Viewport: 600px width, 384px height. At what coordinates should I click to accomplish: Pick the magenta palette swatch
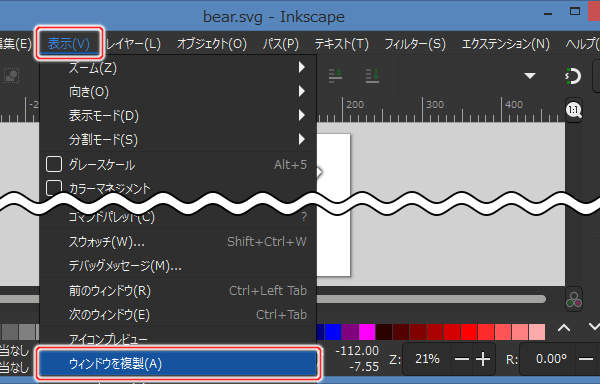[x=367, y=332]
